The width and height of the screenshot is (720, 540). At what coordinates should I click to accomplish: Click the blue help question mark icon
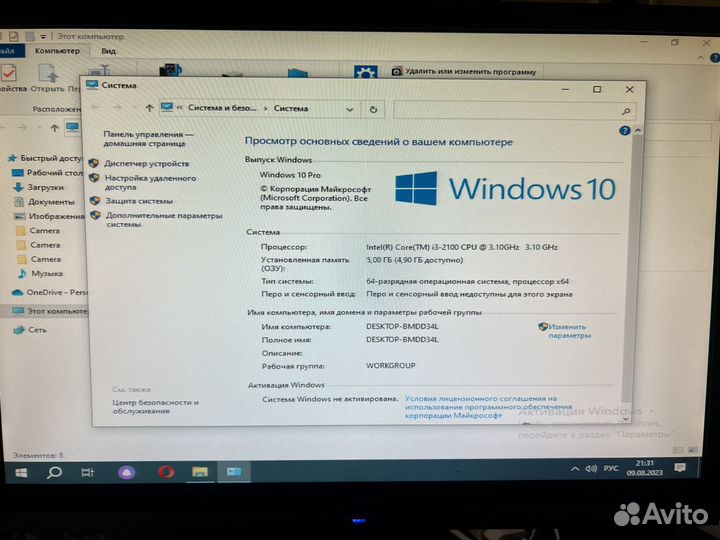pyautogui.click(x=627, y=131)
